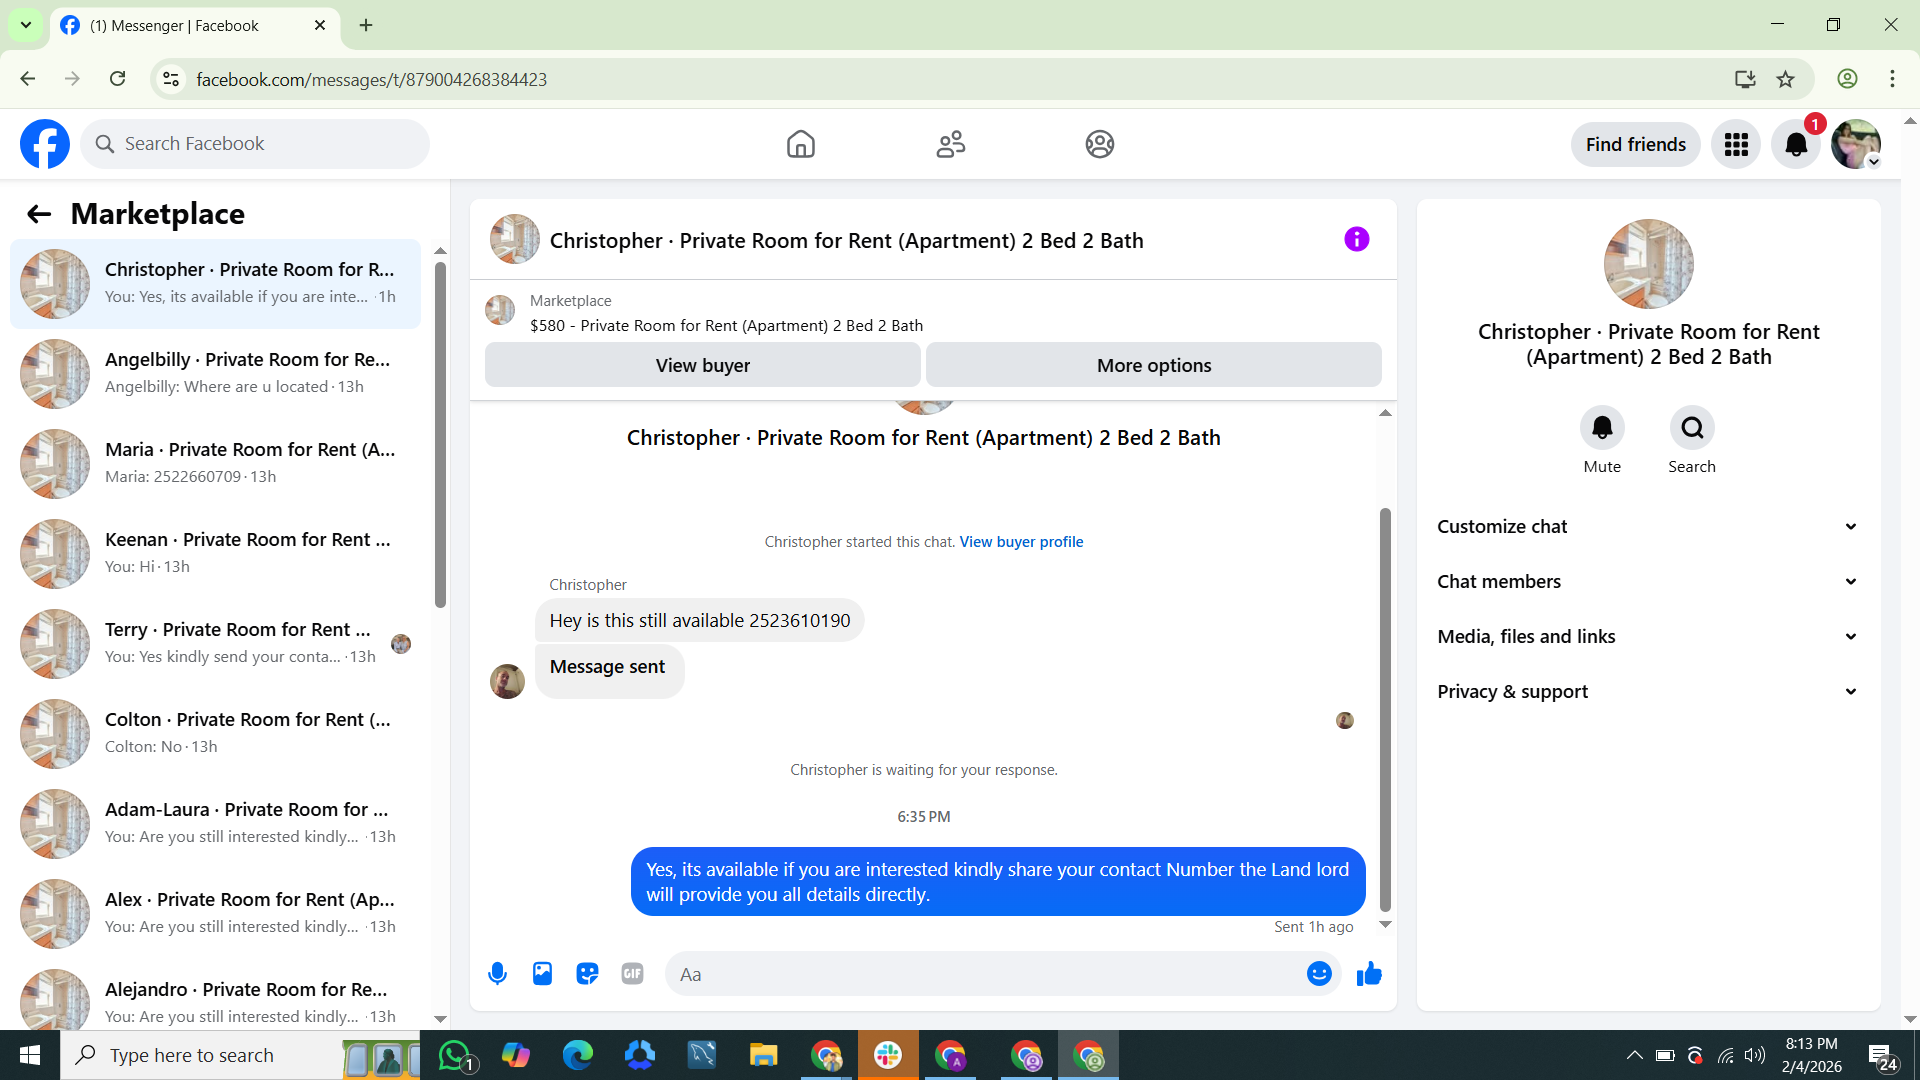Image resolution: width=1920 pixels, height=1080 pixels.
Task: Open notifications bell in top bar
Action: pos(1796,145)
